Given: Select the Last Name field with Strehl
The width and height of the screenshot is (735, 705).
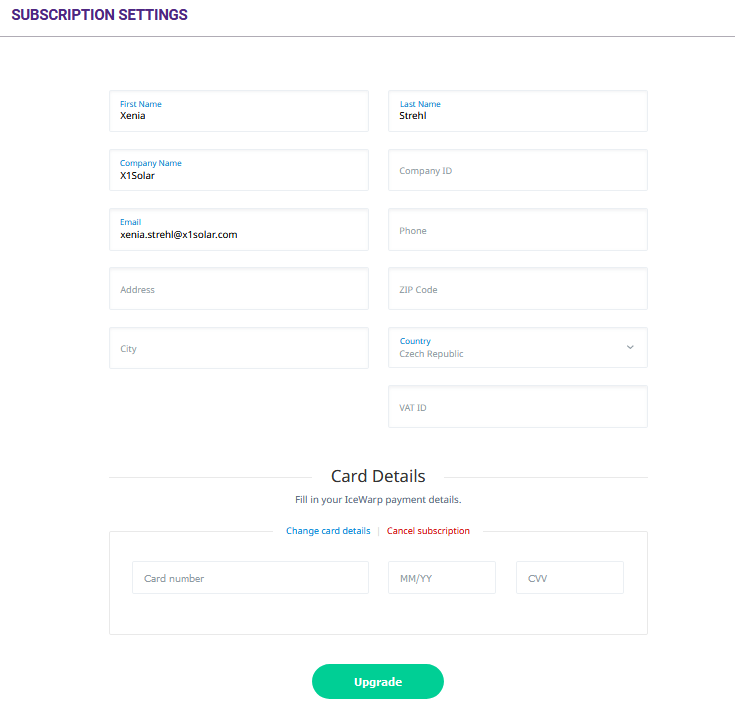Looking at the screenshot, I should tap(518, 111).
